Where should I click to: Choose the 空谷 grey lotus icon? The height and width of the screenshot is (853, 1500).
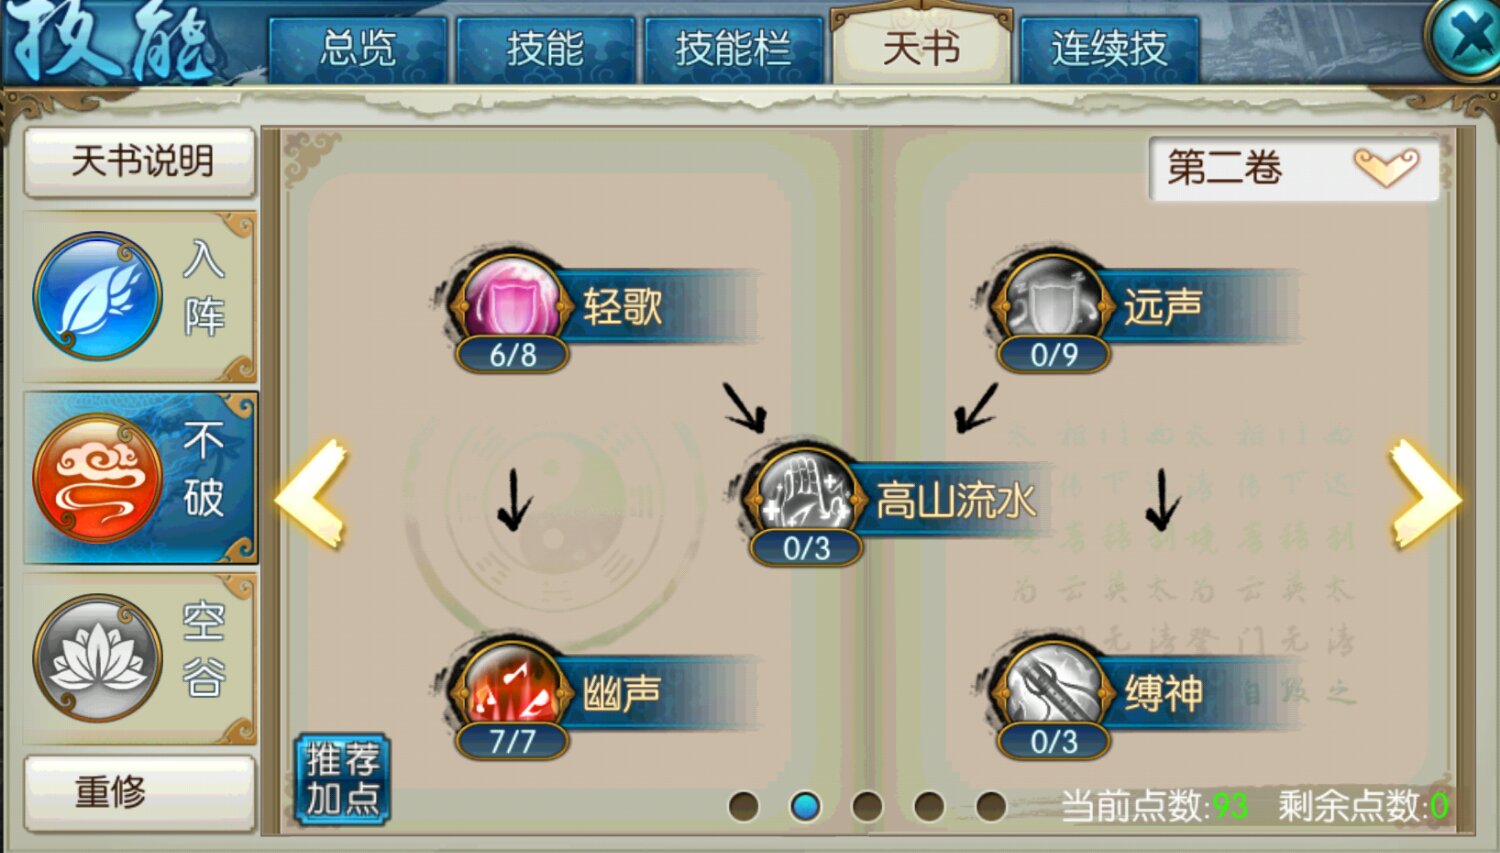point(98,658)
